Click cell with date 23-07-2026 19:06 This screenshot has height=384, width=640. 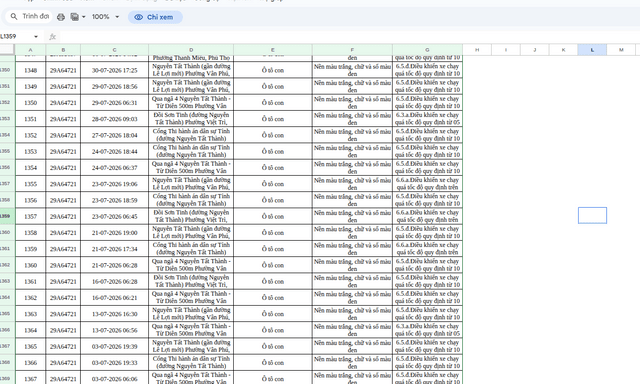tap(115, 184)
